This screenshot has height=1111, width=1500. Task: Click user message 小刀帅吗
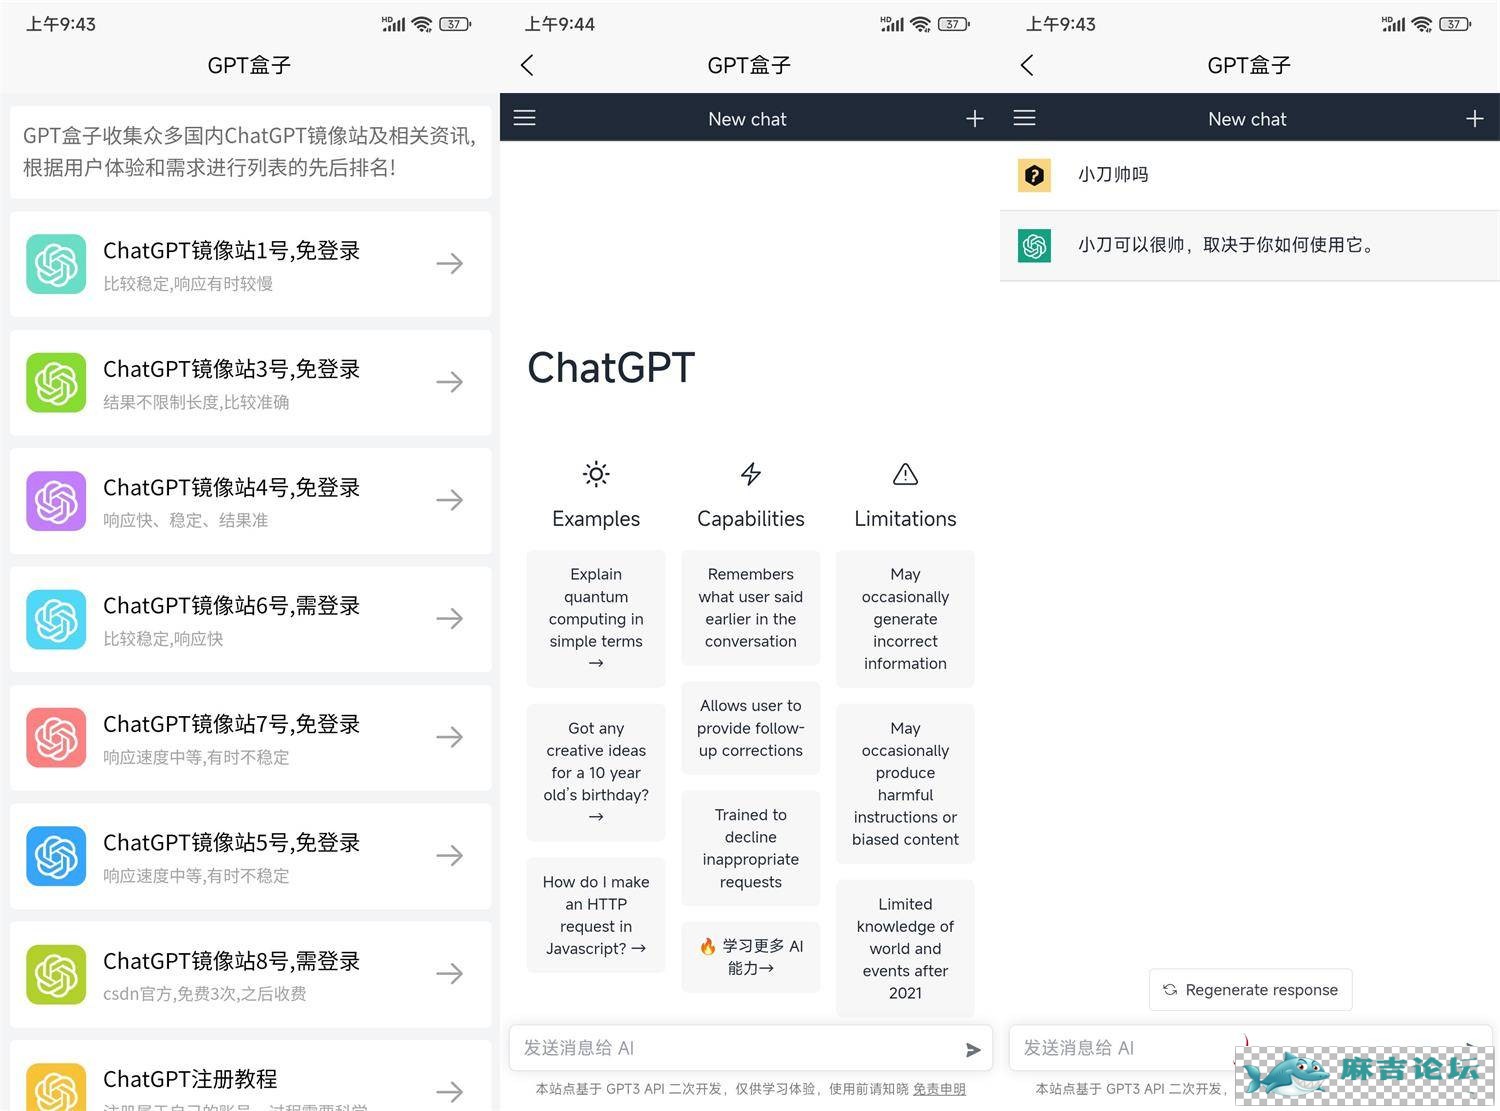coord(1113,175)
